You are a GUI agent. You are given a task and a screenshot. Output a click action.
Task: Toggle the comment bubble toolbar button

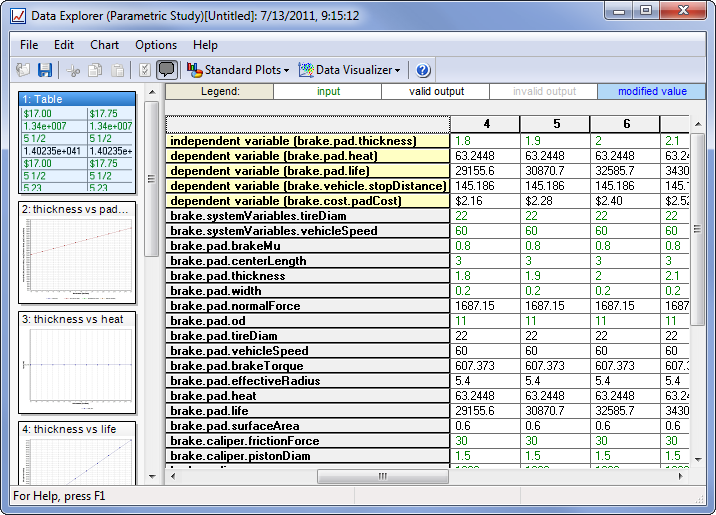coord(167,70)
